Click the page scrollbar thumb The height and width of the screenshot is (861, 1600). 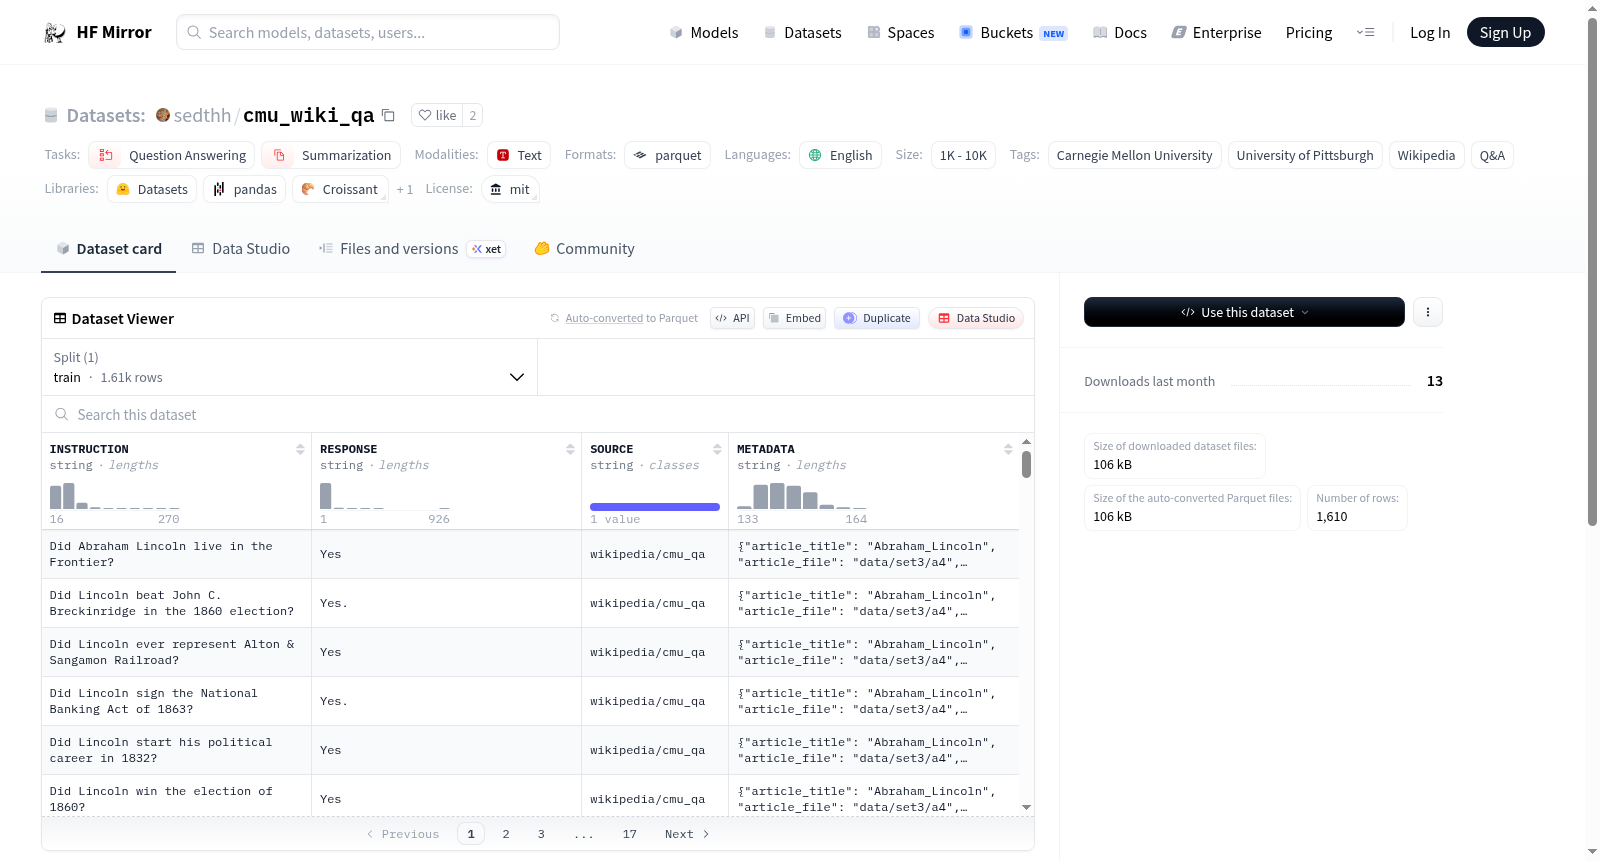pos(1592,270)
